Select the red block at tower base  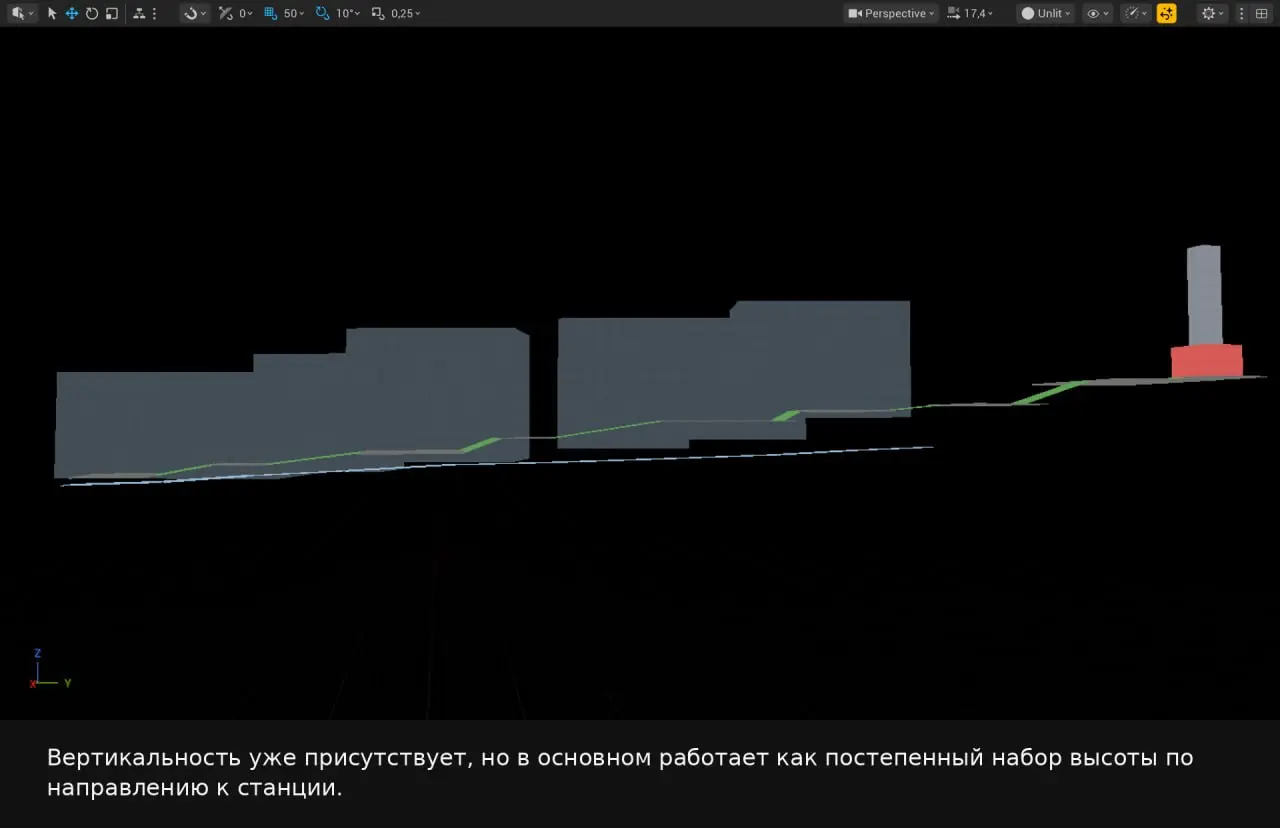[x=1207, y=361]
